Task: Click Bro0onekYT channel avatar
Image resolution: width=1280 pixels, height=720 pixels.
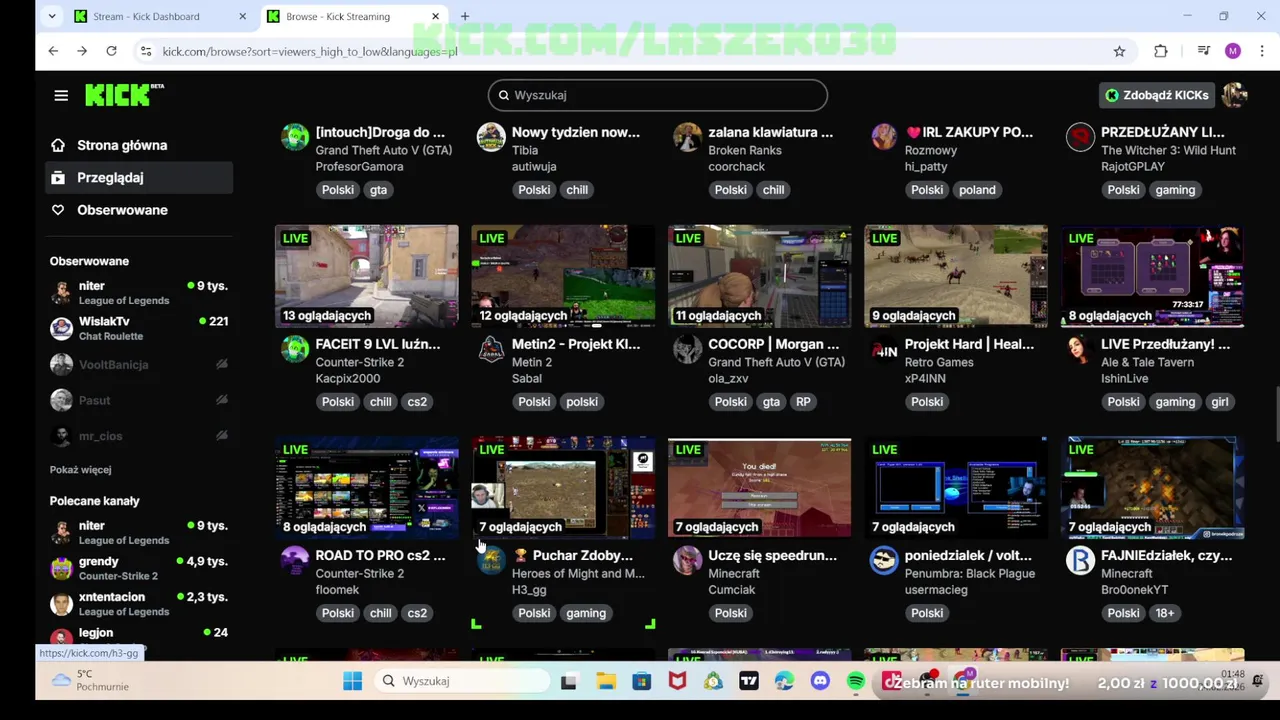Action: coord(1080,560)
